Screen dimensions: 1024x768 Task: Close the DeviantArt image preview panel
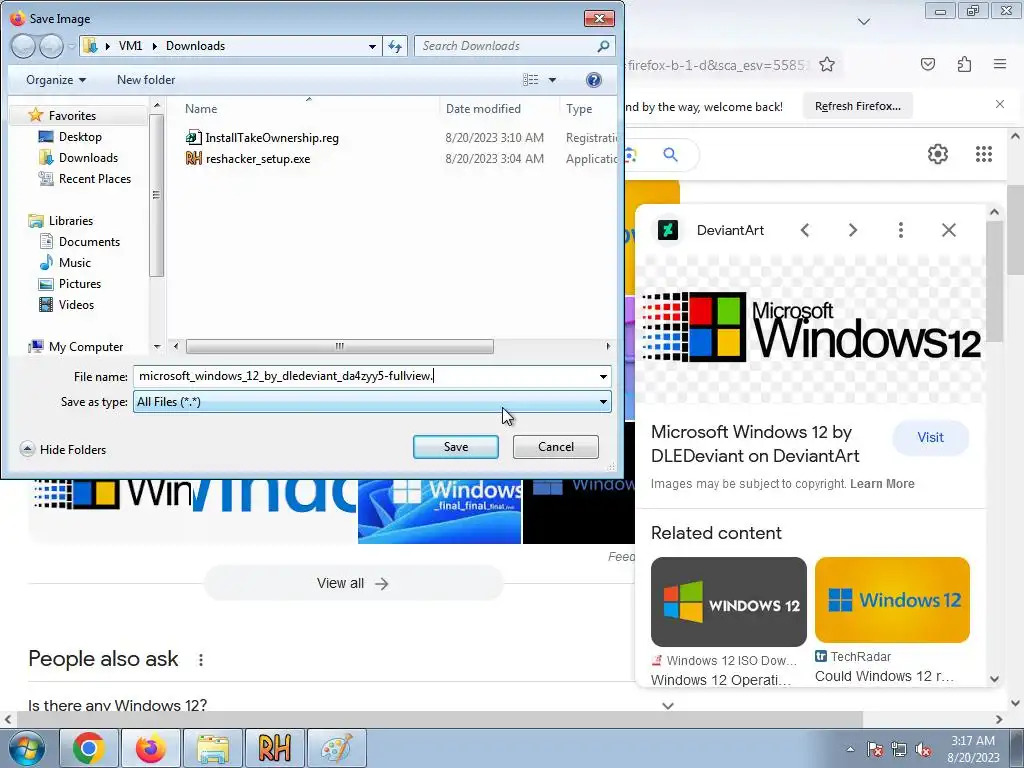pyautogui.click(x=949, y=230)
